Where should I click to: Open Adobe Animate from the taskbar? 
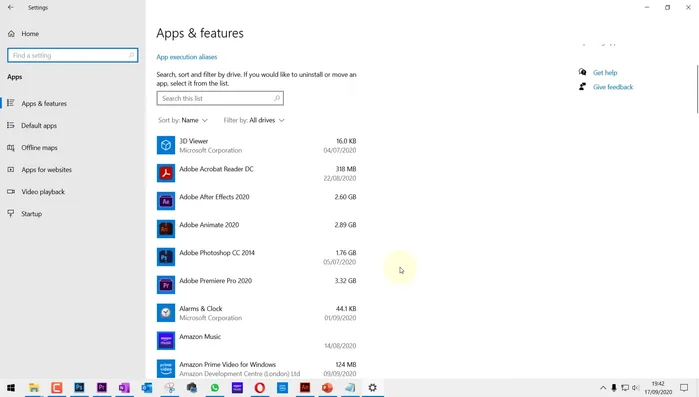coord(305,388)
